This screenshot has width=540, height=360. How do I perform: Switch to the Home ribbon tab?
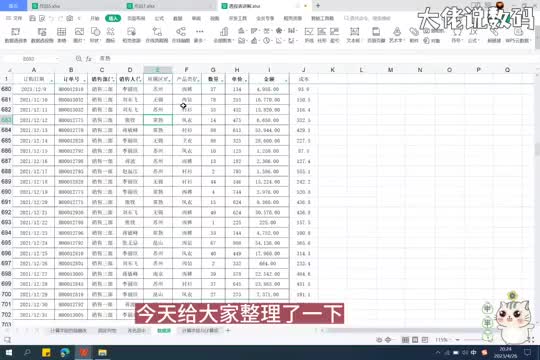tap(95, 18)
